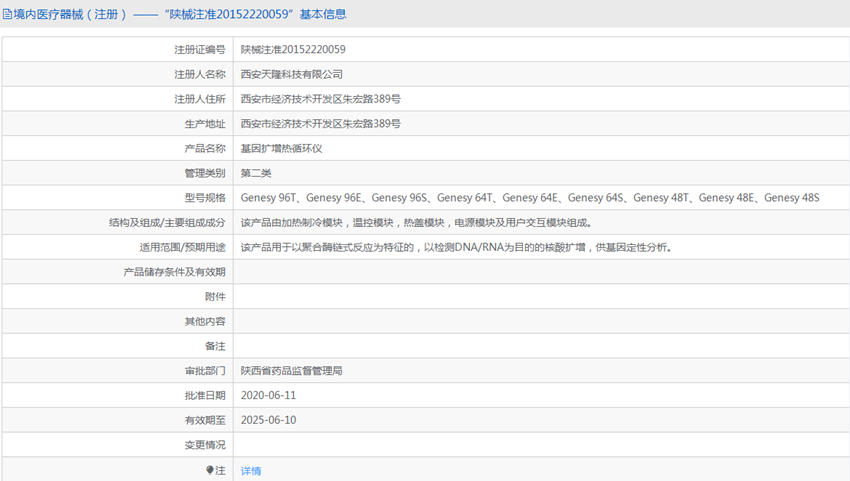850x481 pixels.
Task: Click the 适用范围/预期用途 label
Action: click(x=182, y=247)
